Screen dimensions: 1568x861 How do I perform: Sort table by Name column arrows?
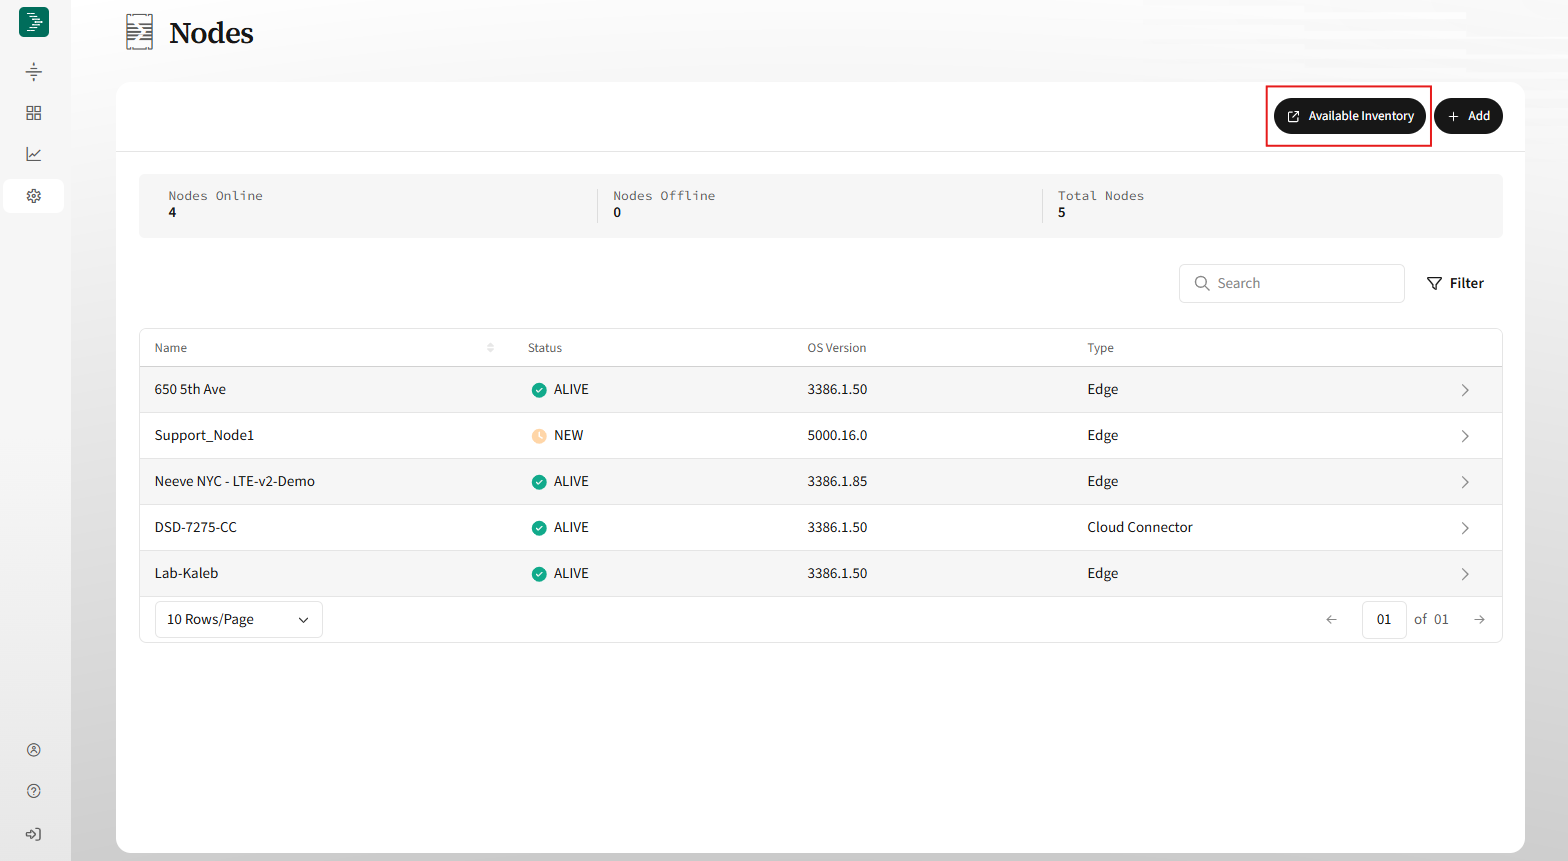point(490,347)
